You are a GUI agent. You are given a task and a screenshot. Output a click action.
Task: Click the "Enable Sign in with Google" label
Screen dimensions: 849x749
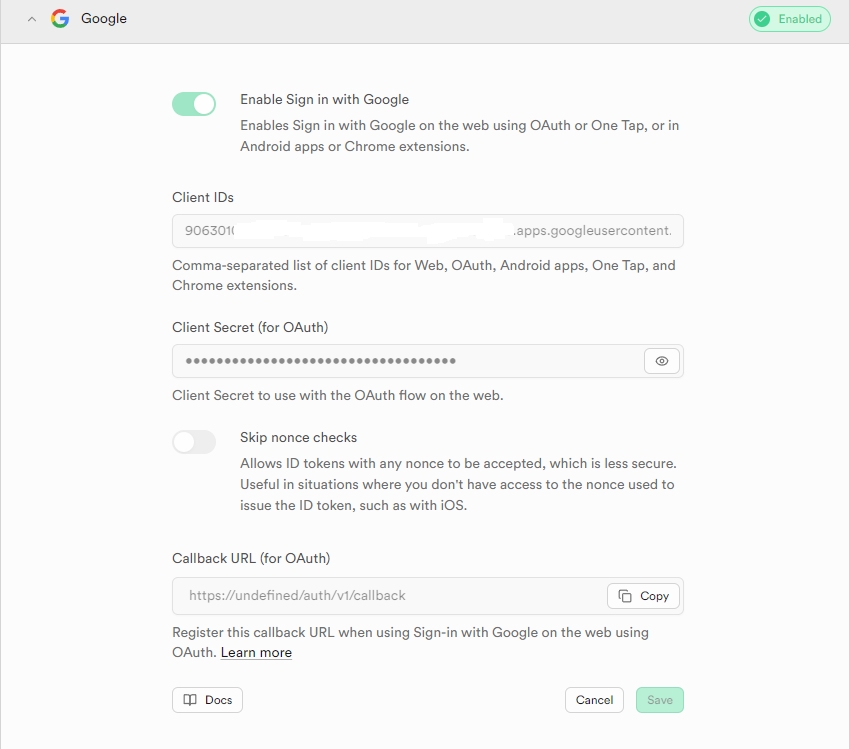click(x=324, y=99)
